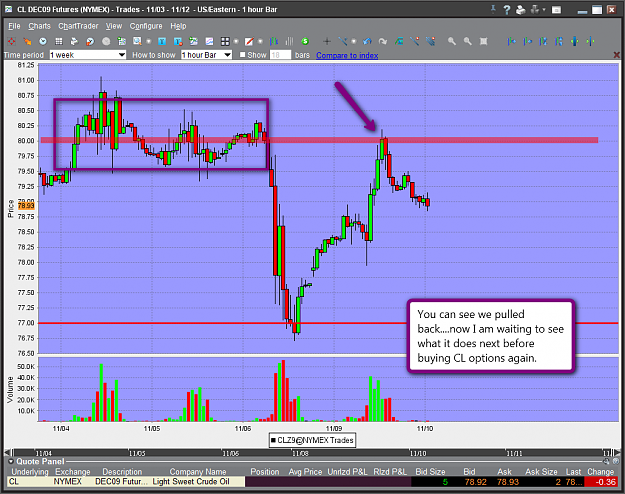
Task: Click the first magnifier zoom icon
Action: (x=452, y=41)
